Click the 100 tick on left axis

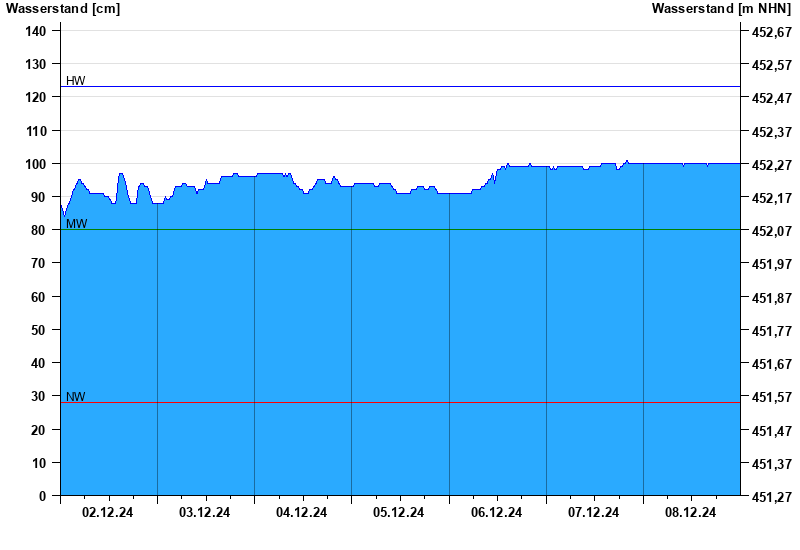pyautogui.click(x=36, y=164)
